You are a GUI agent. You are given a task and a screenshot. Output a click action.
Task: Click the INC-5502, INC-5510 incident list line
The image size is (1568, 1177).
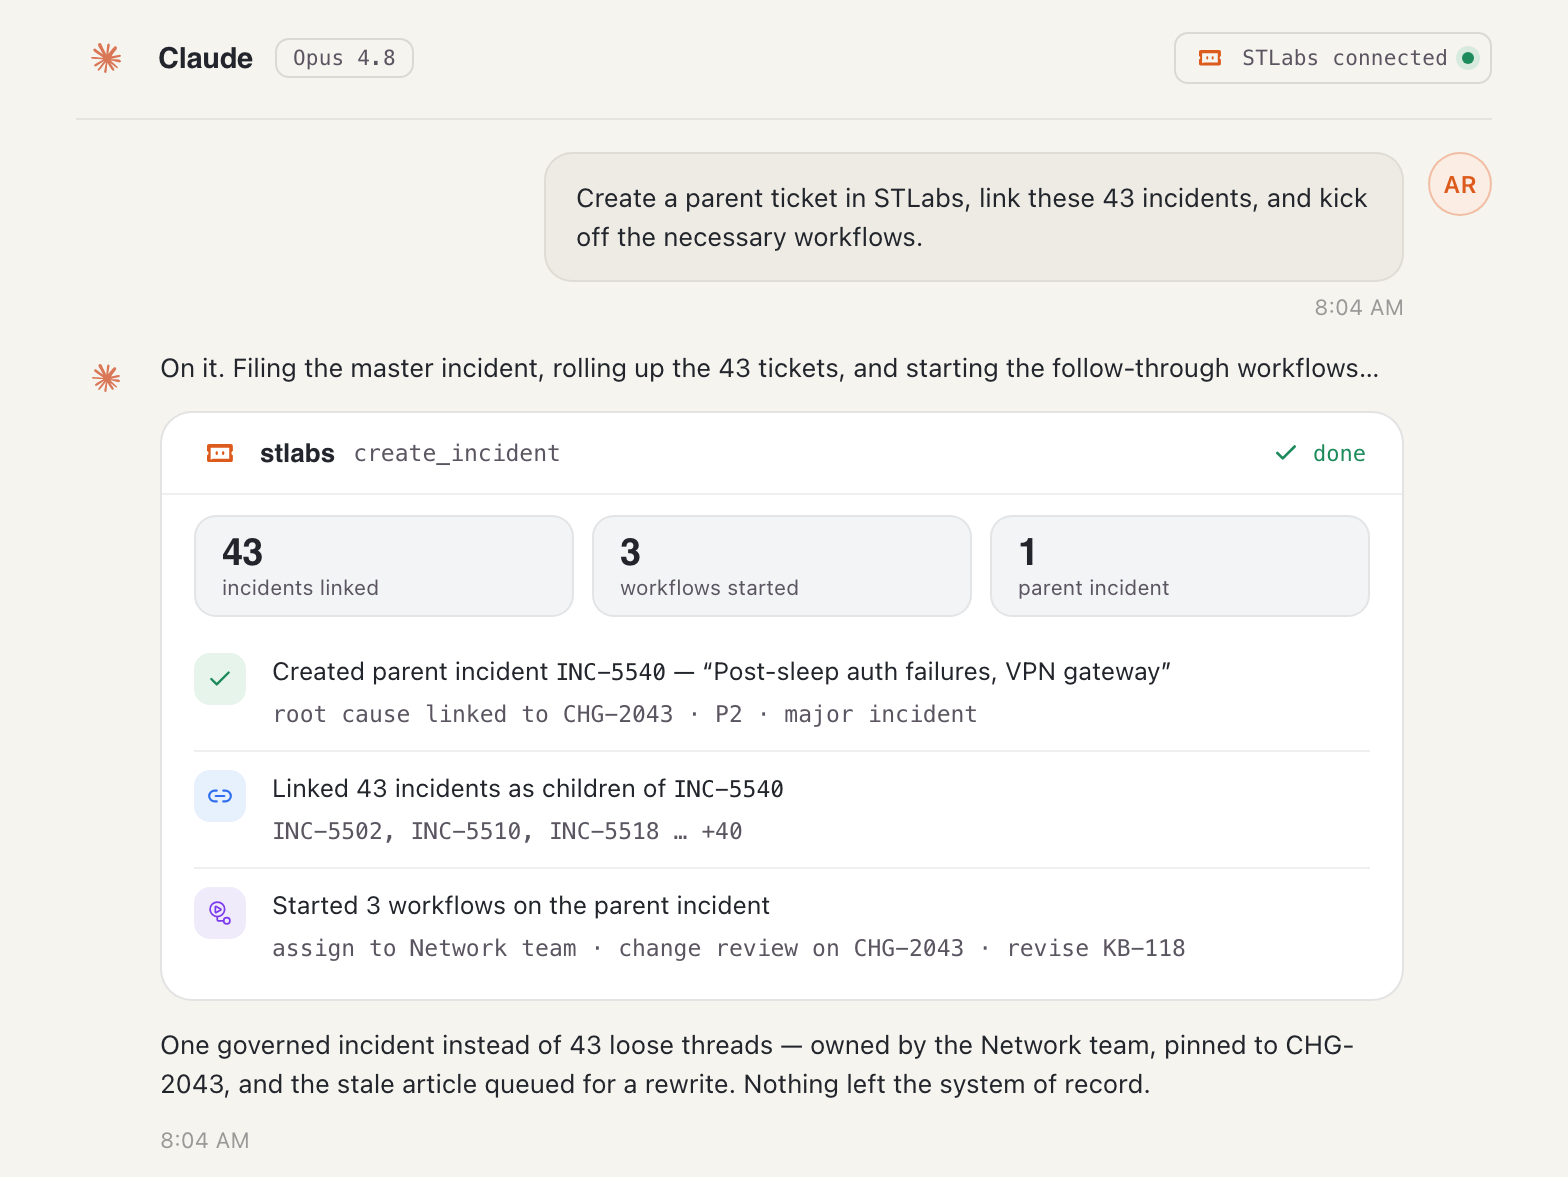point(508,831)
